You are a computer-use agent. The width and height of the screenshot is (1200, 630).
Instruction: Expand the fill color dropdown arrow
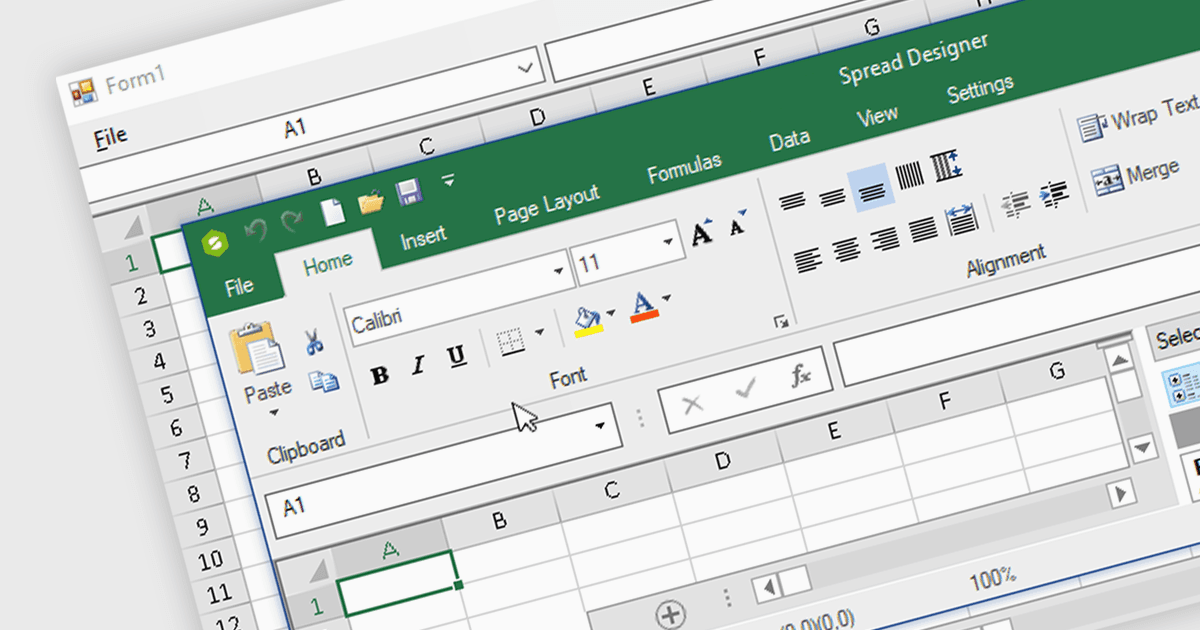click(x=611, y=313)
